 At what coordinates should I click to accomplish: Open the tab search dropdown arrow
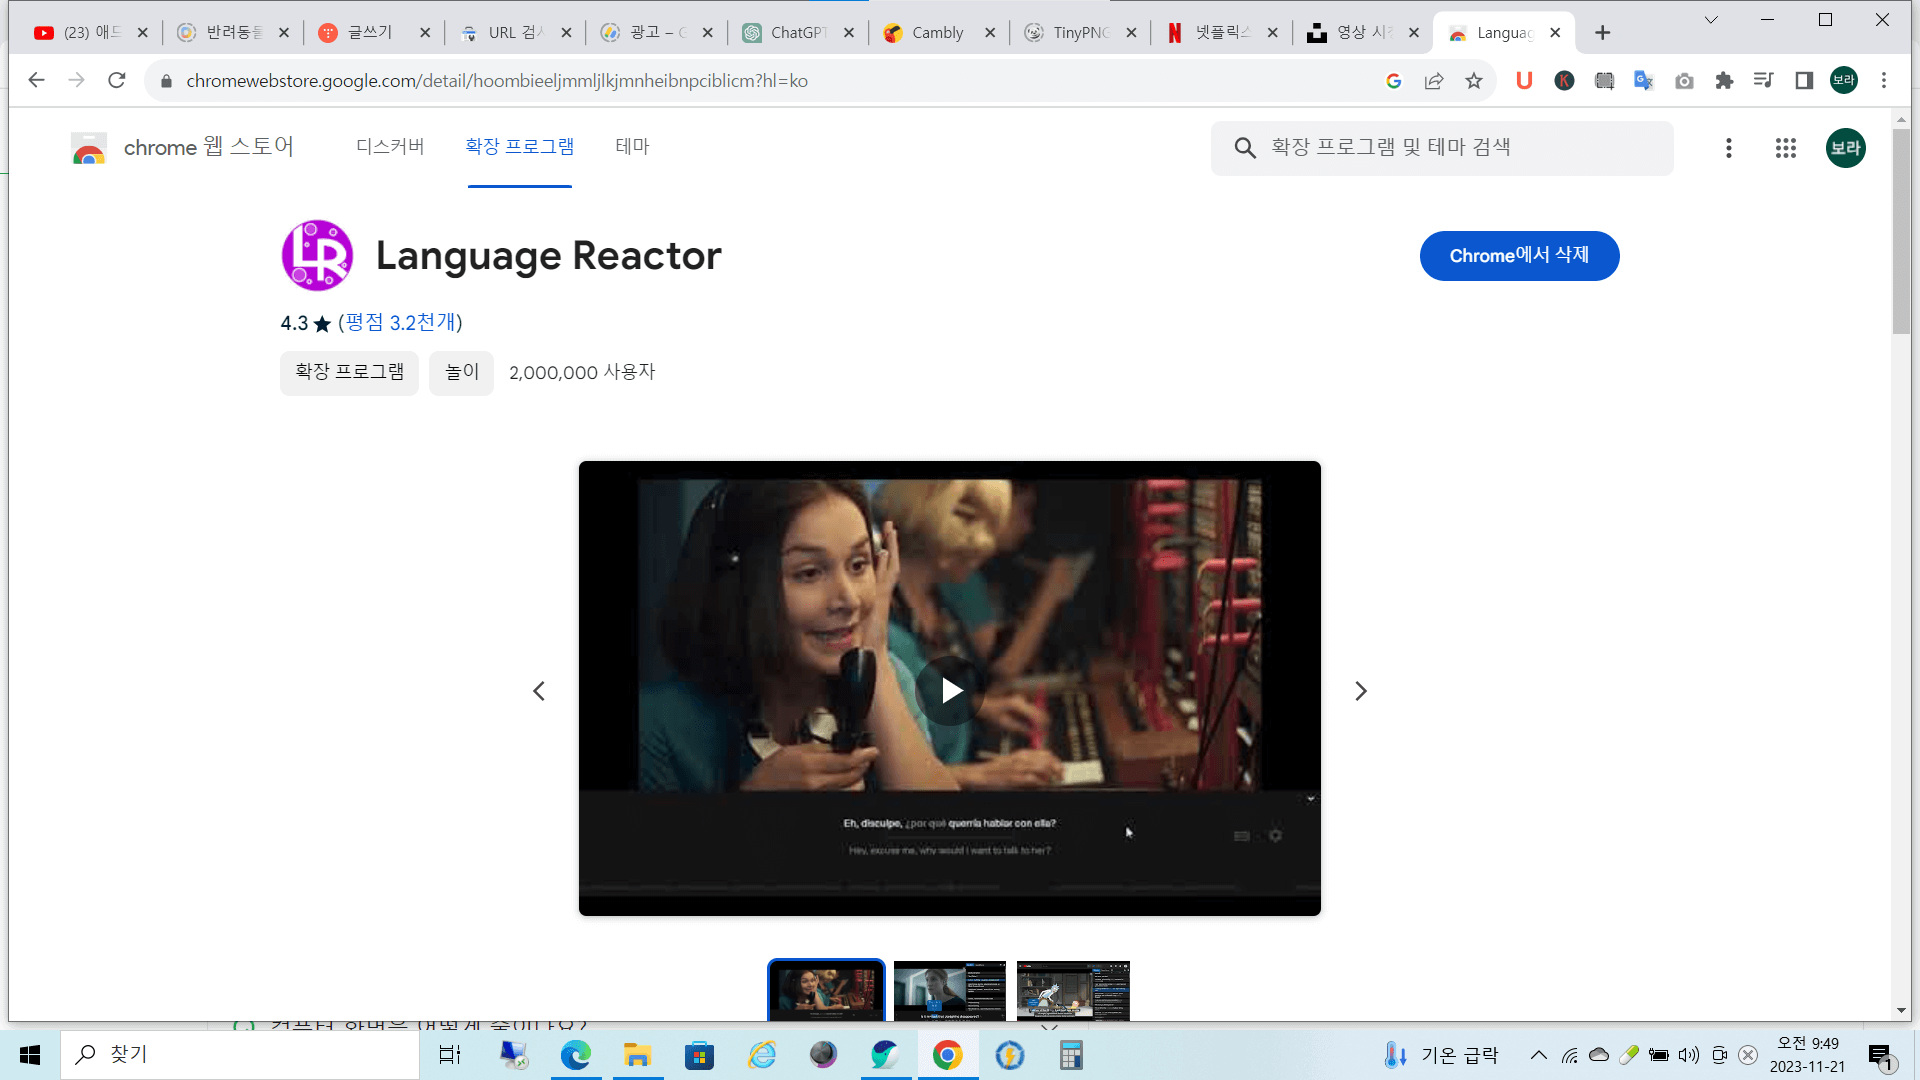click(x=1711, y=20)
